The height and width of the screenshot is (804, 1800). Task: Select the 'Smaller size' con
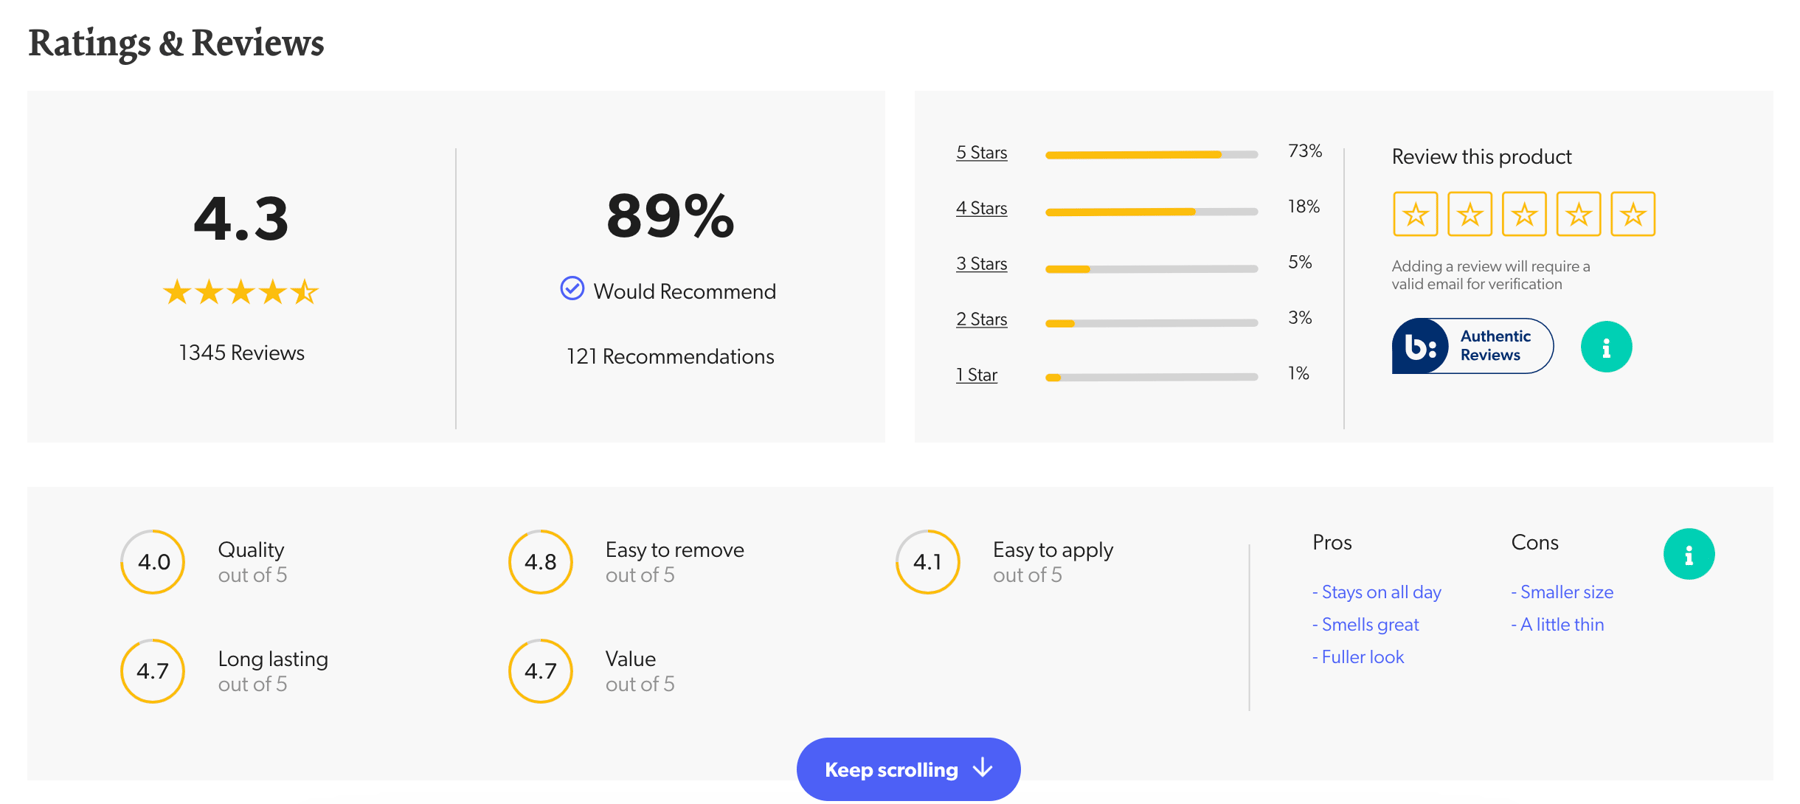tap(1562, 592)
